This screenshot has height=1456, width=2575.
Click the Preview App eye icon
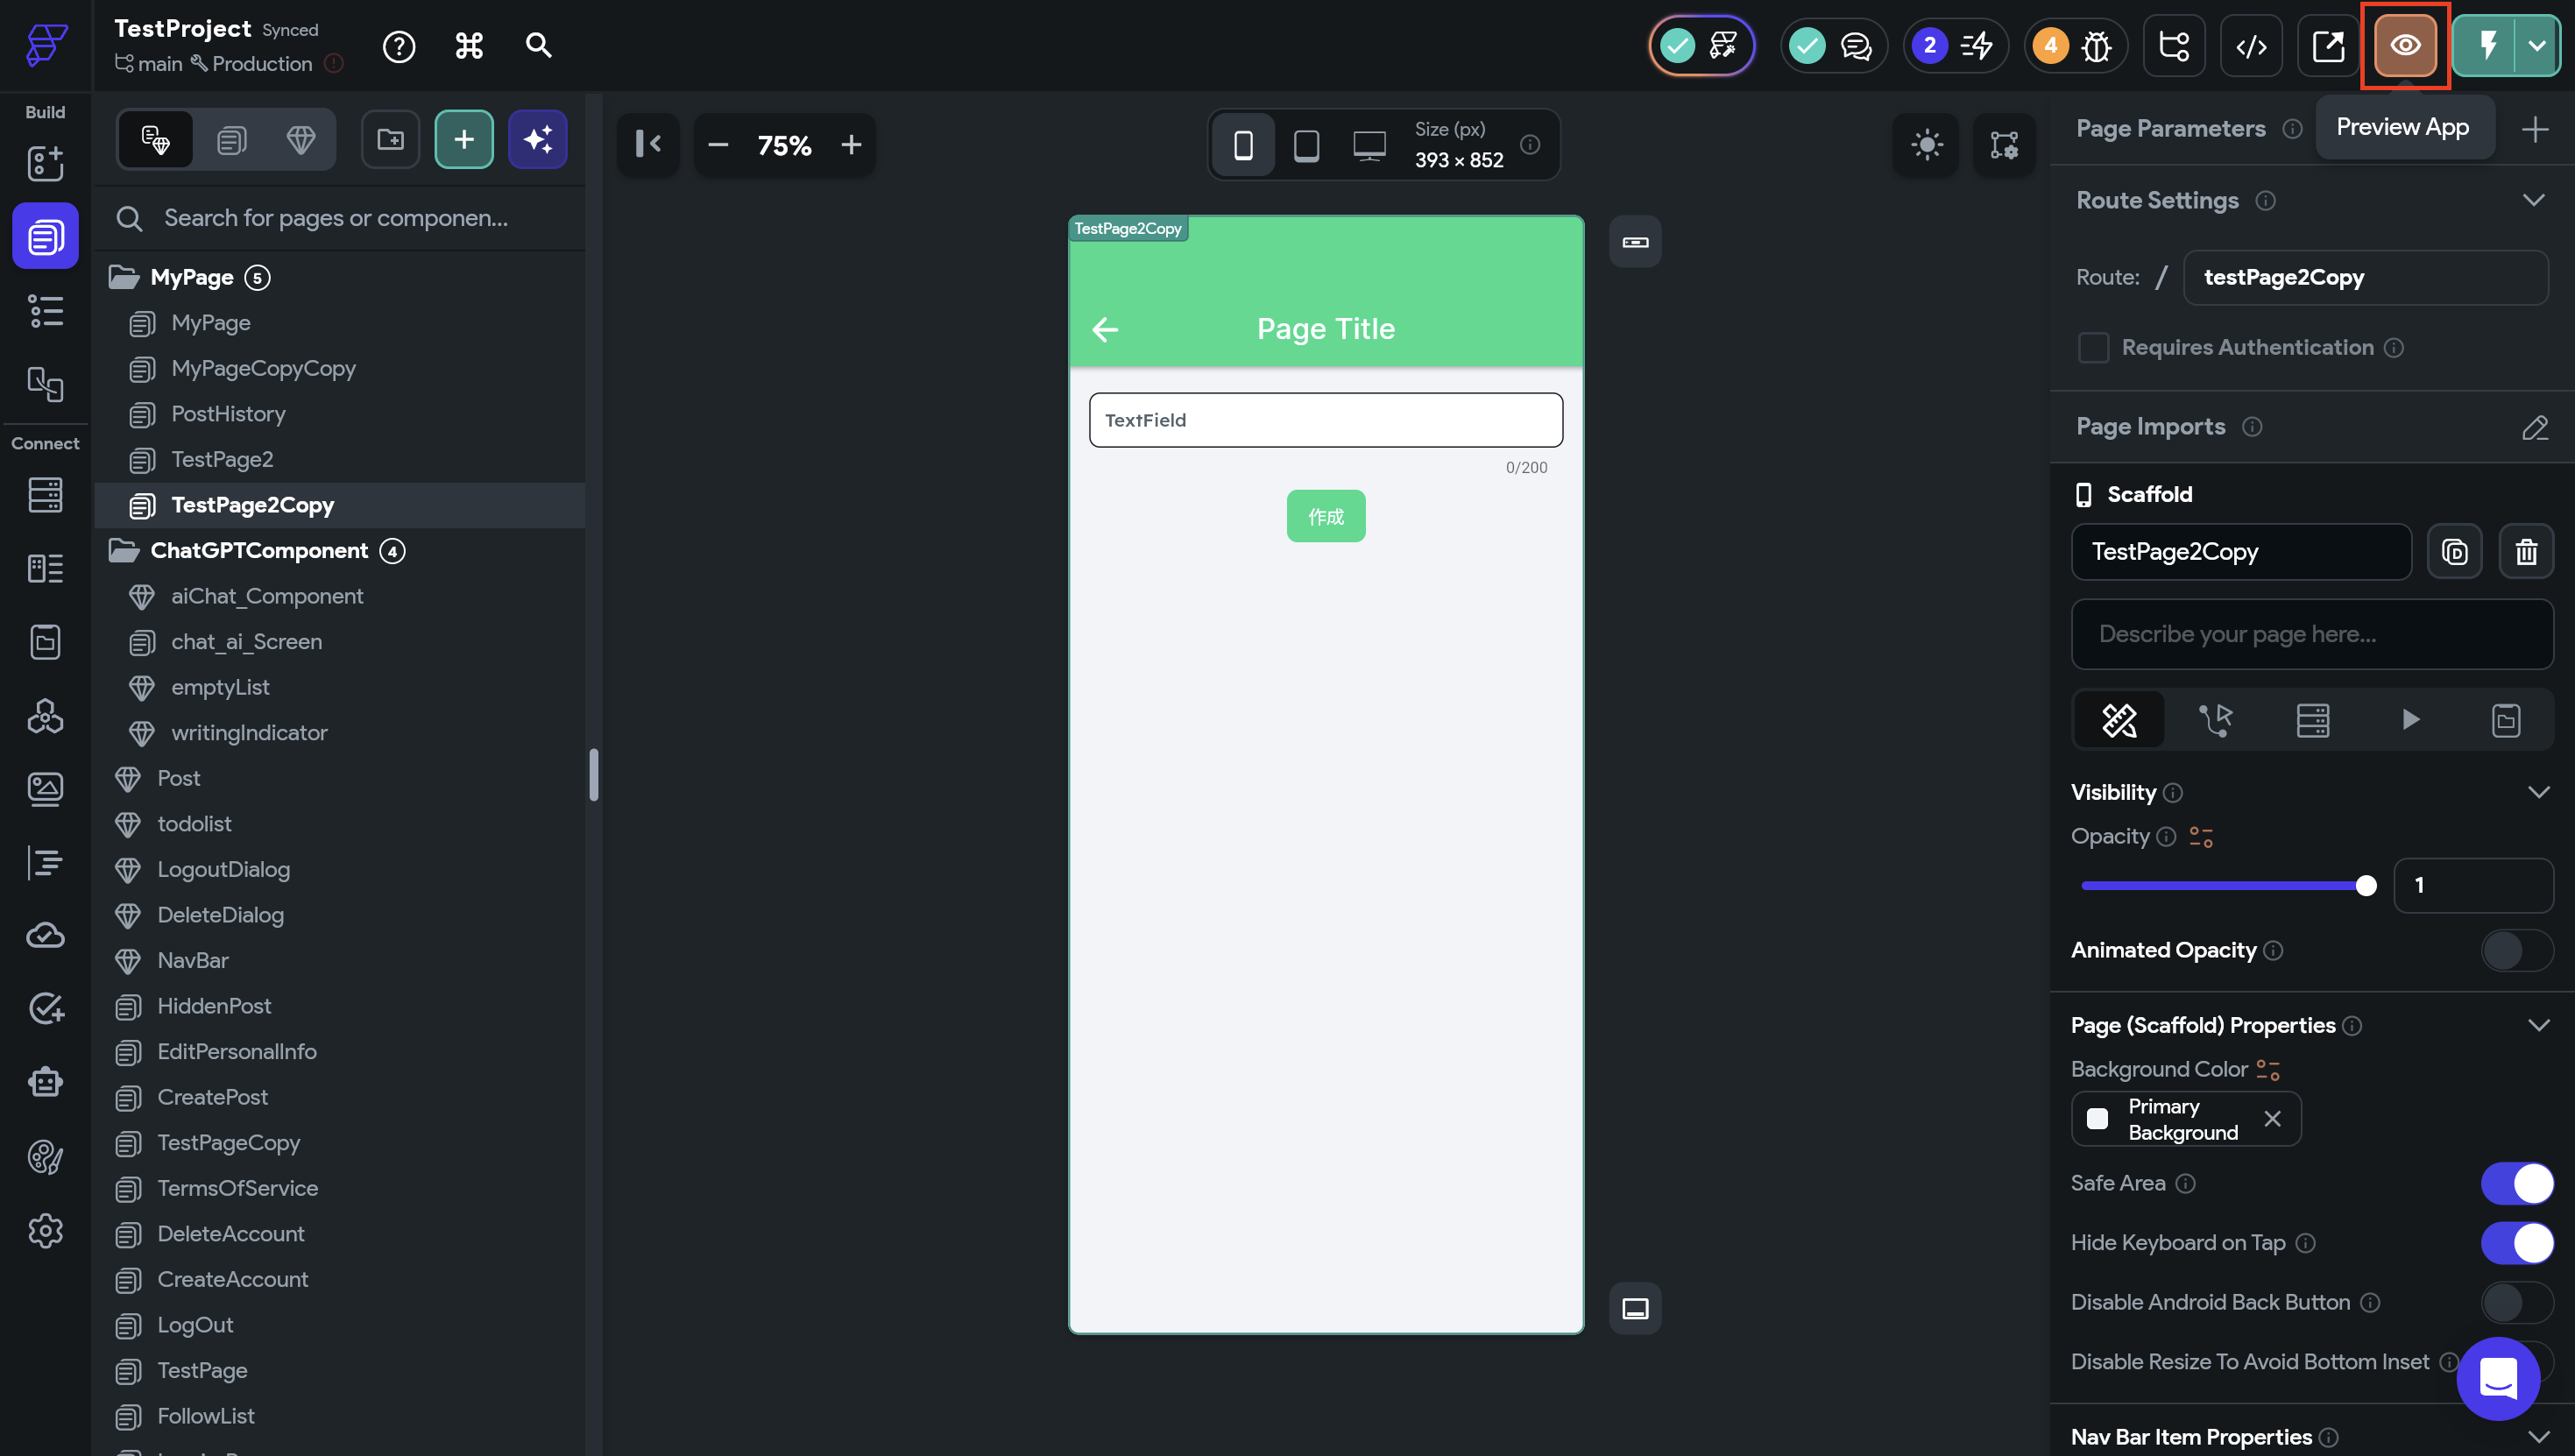click(x=2404, y=46)
